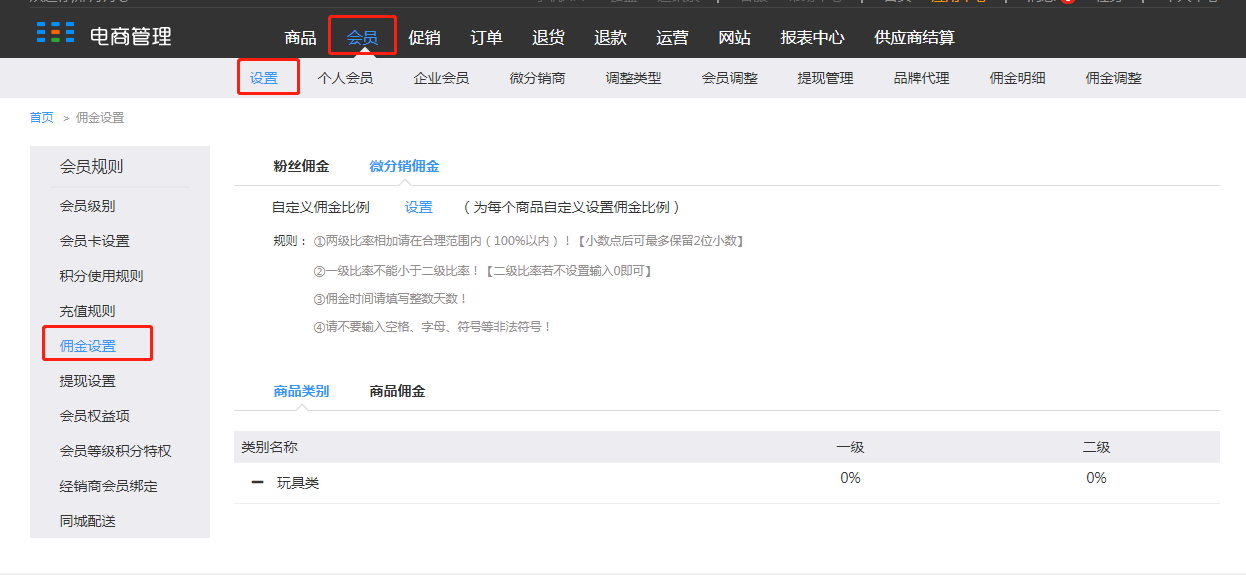Screen dimensions: 1246x575
Task: Open 充值规则 in the sidebar
Action: tap(87, 311)
